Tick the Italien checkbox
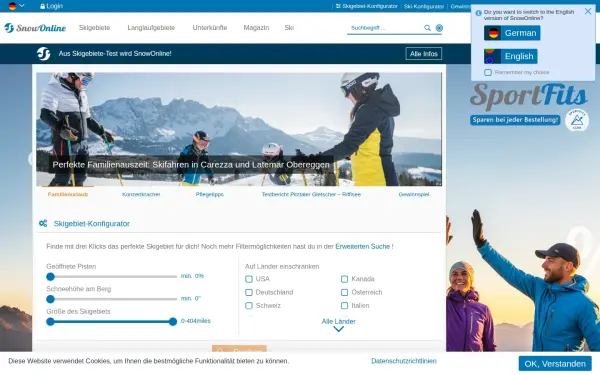This screenshot has width=600, height=375. [344, 305]
